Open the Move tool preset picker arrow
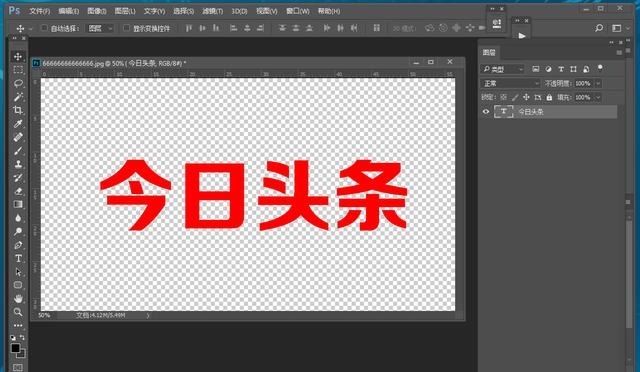Viewport: 640px width, 372px height. (x=30, y=29)
